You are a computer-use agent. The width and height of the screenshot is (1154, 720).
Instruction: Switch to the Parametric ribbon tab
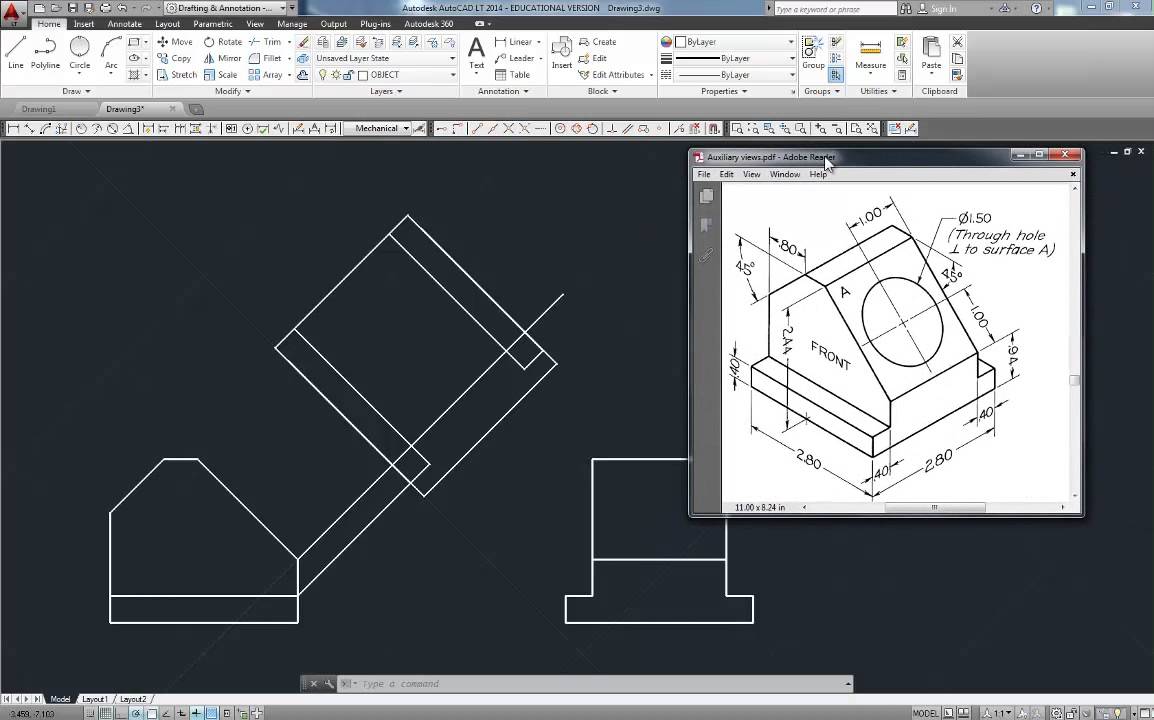tap(213, 24)
